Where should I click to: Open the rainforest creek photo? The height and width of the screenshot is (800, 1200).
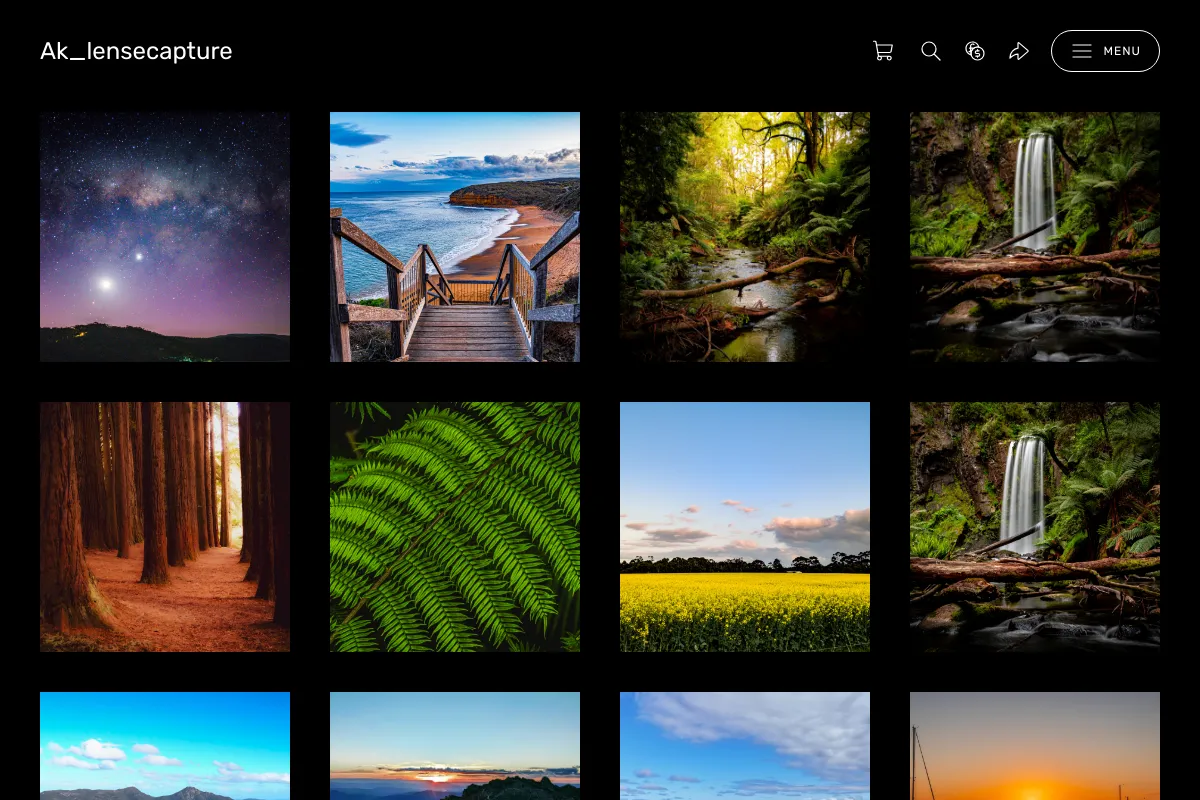tap(745, 237)
